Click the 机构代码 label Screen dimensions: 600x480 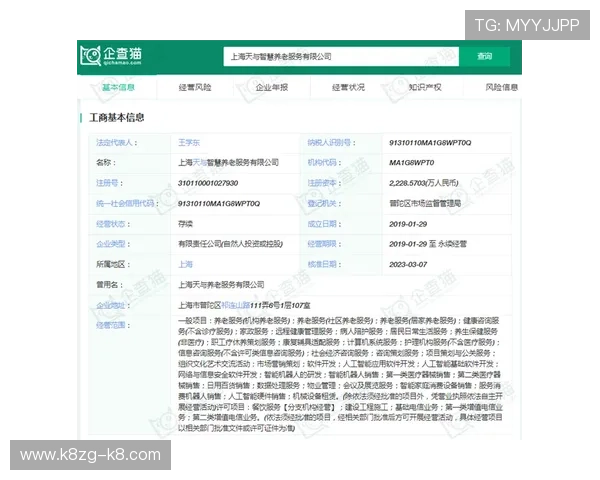click(324, 163)
